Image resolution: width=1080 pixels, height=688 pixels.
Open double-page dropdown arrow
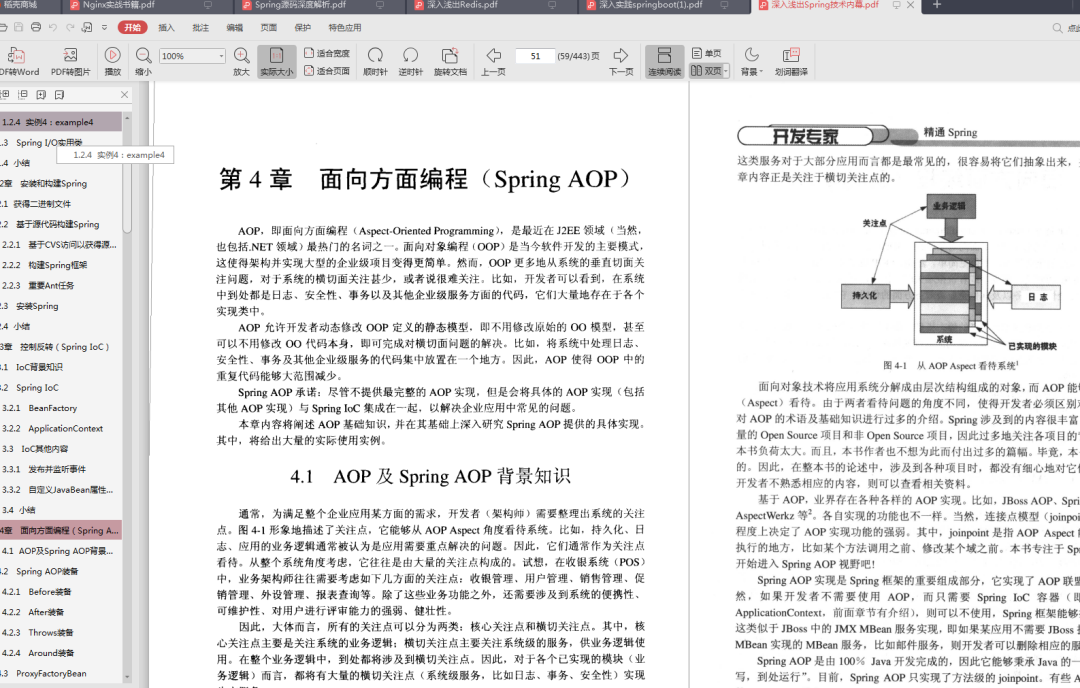click(x=725, y=71)
